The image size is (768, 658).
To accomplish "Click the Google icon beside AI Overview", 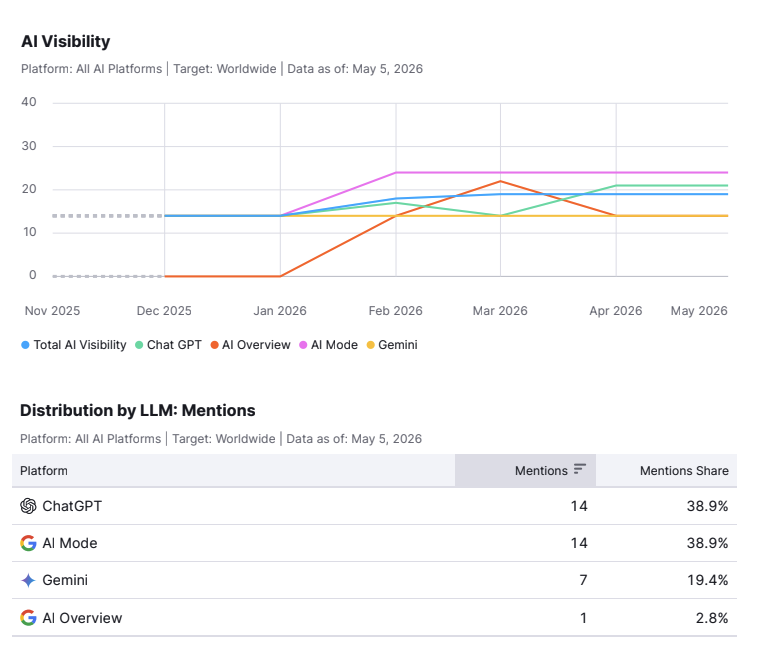I will 28,617.
